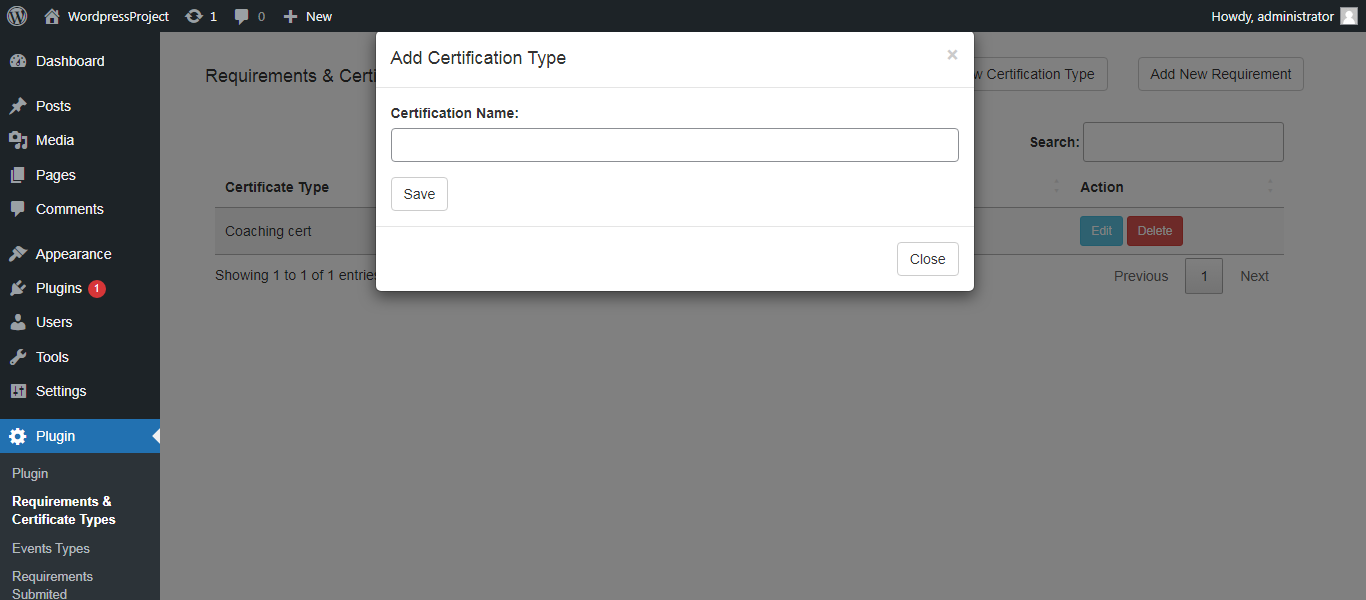Sort the Certificate Type column

(x=277, y=187)
